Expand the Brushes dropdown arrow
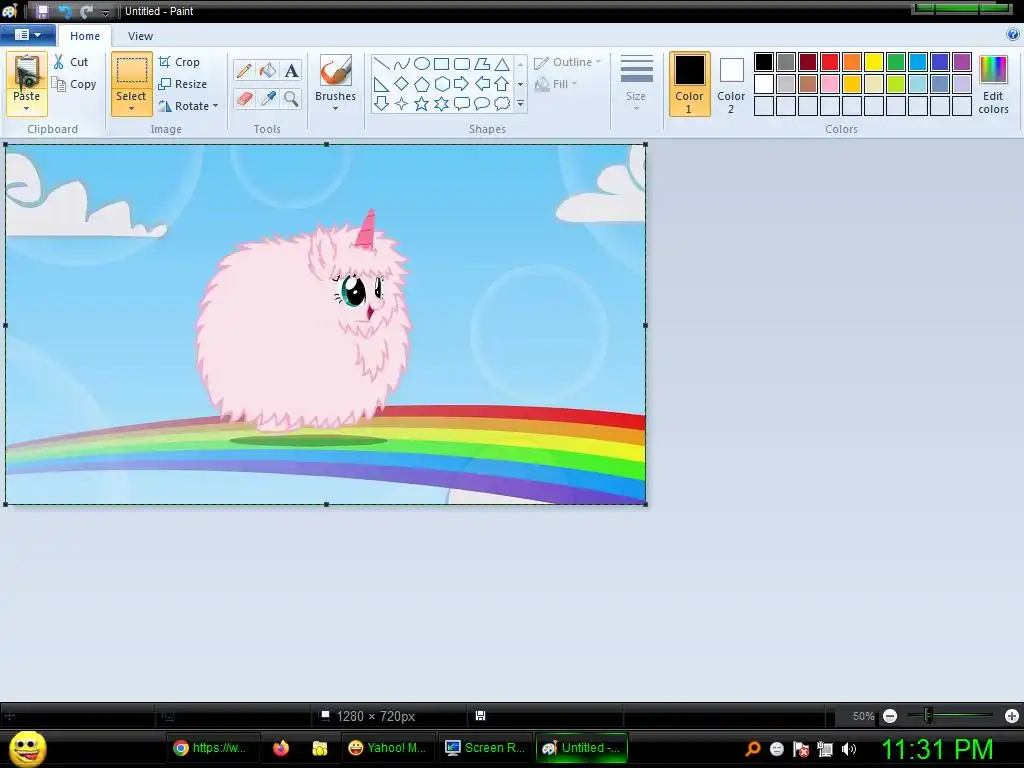The width and height of the screenshot is (1024, 768). (336, 108)
